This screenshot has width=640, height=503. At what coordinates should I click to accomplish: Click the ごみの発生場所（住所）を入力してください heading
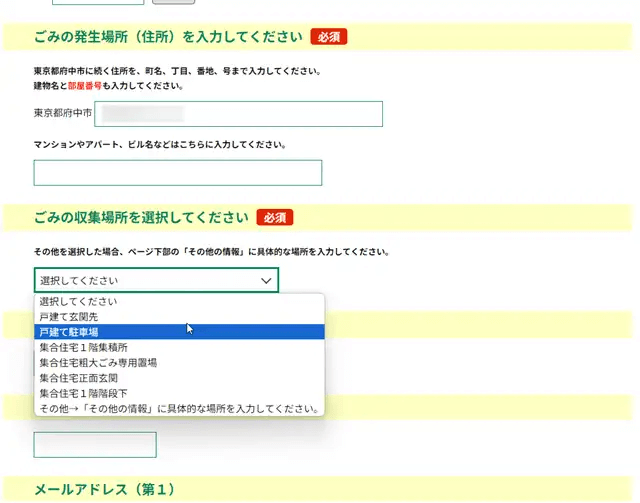[168, 37]
